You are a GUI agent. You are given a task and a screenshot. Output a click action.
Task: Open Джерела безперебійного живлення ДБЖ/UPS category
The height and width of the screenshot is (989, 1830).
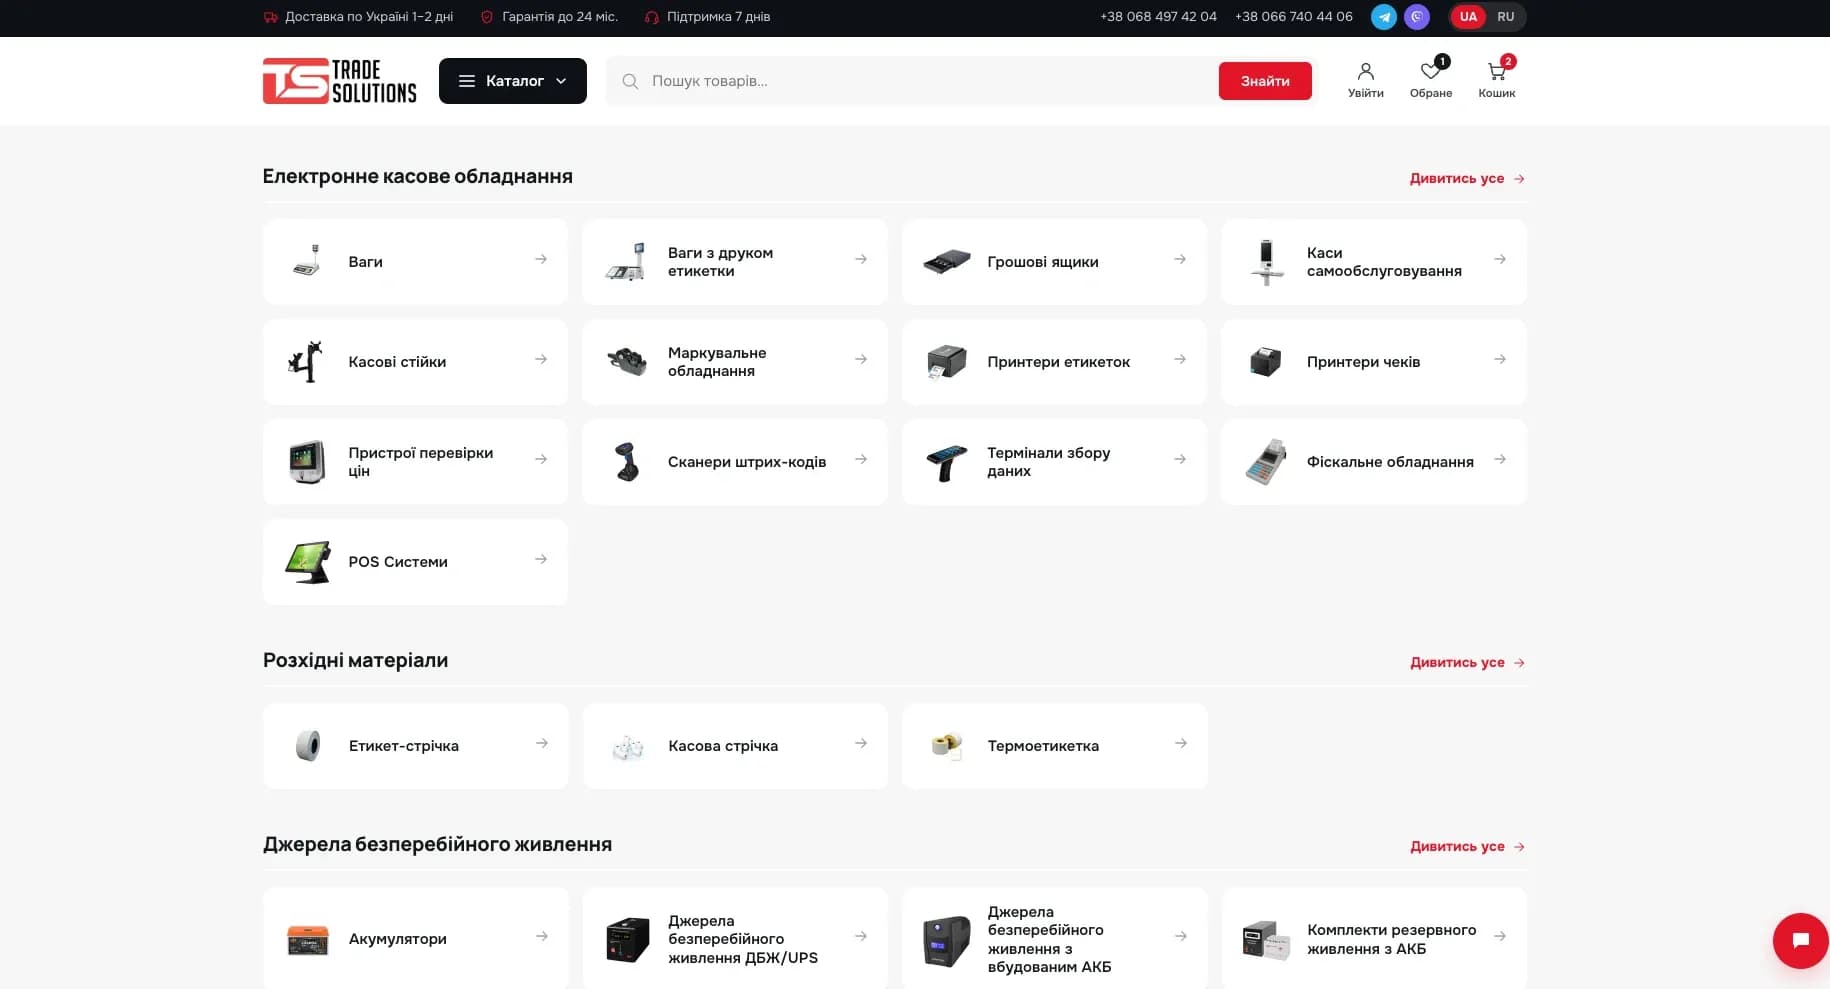point(734,938)
